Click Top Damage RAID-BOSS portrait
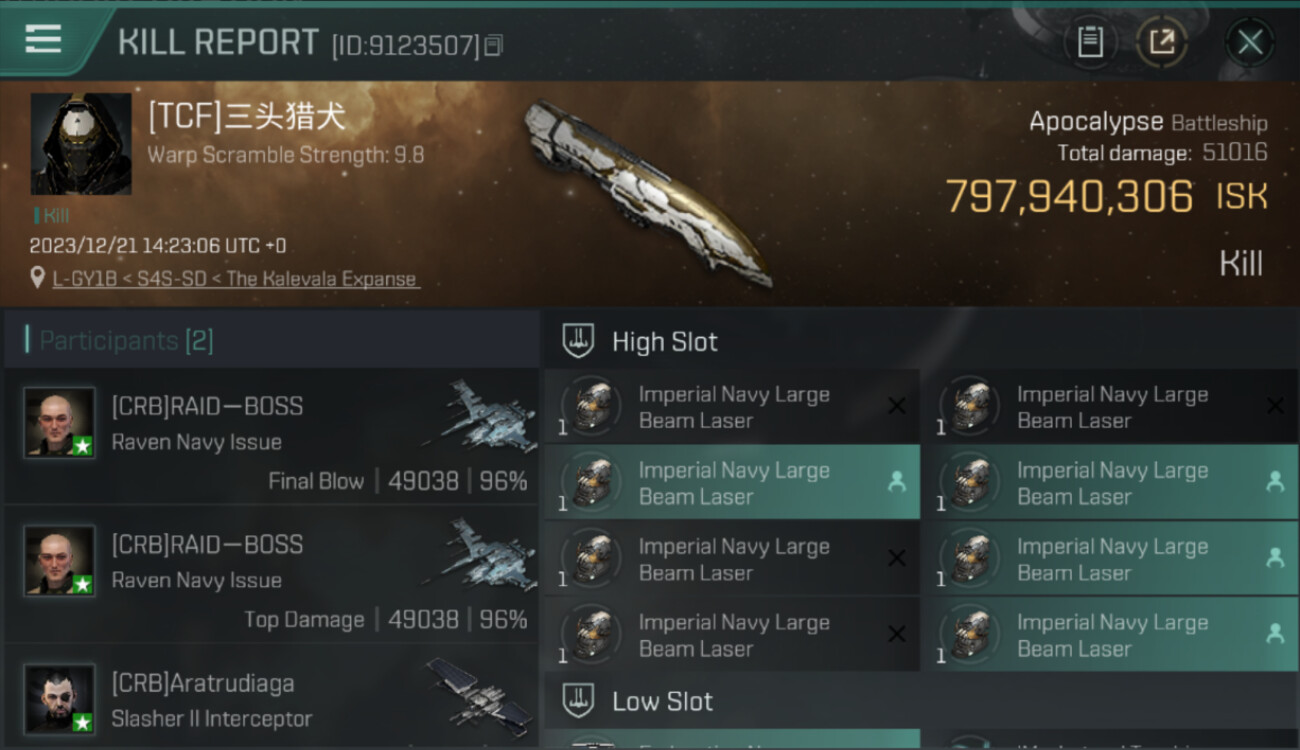Screen dimensions: 1300x750 (60, 560)
